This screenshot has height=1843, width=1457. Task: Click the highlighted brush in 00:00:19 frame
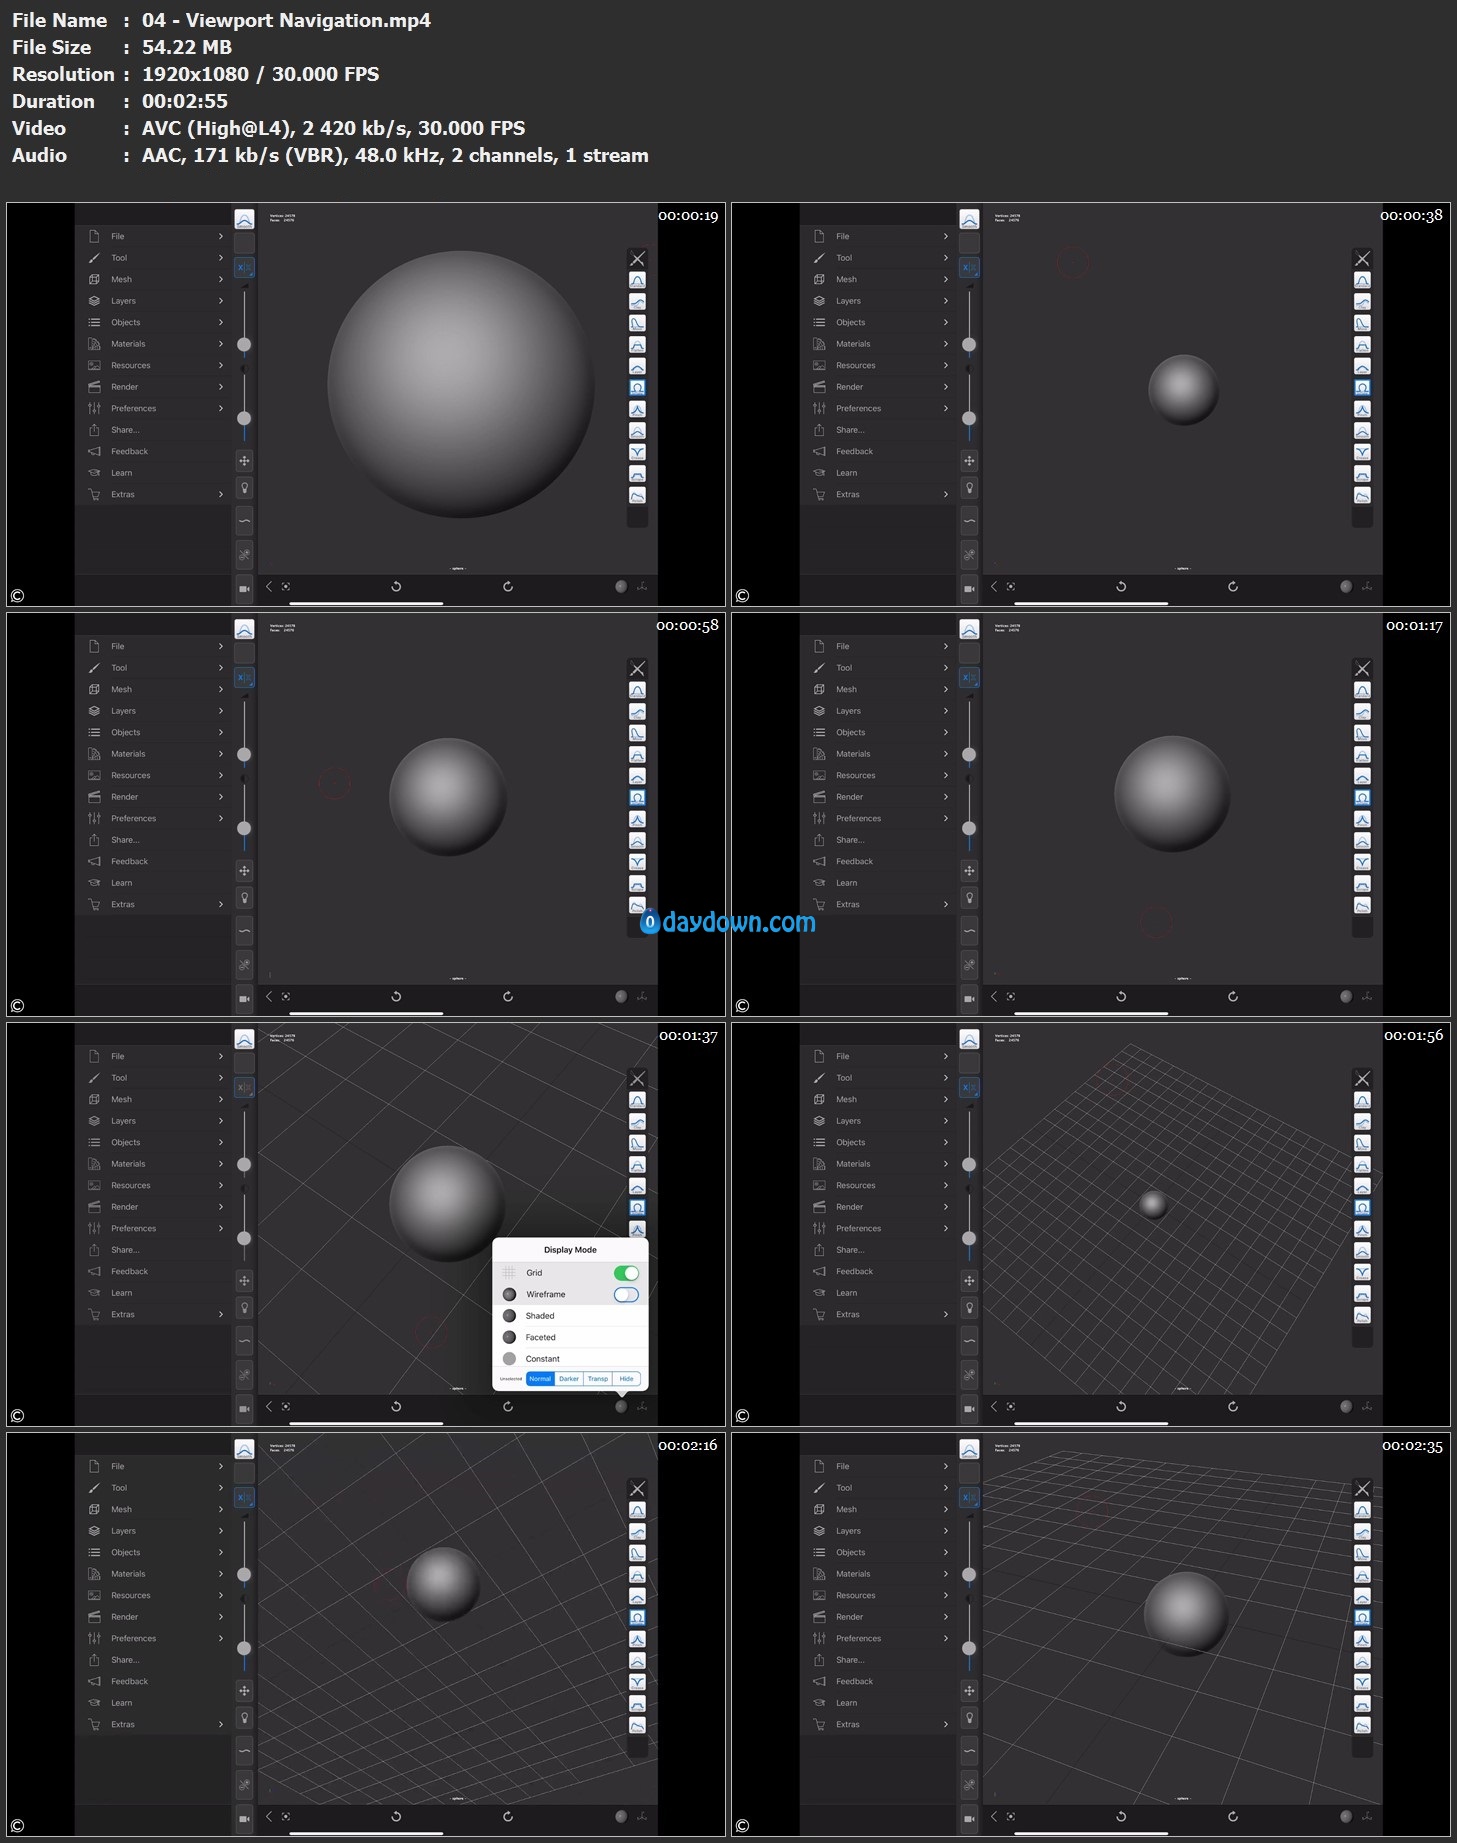pyautogui.click(x=638, y=388)
